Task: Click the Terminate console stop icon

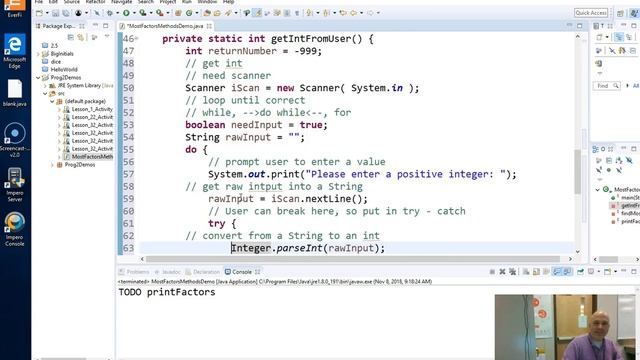Action: click(x=492, y=272)
